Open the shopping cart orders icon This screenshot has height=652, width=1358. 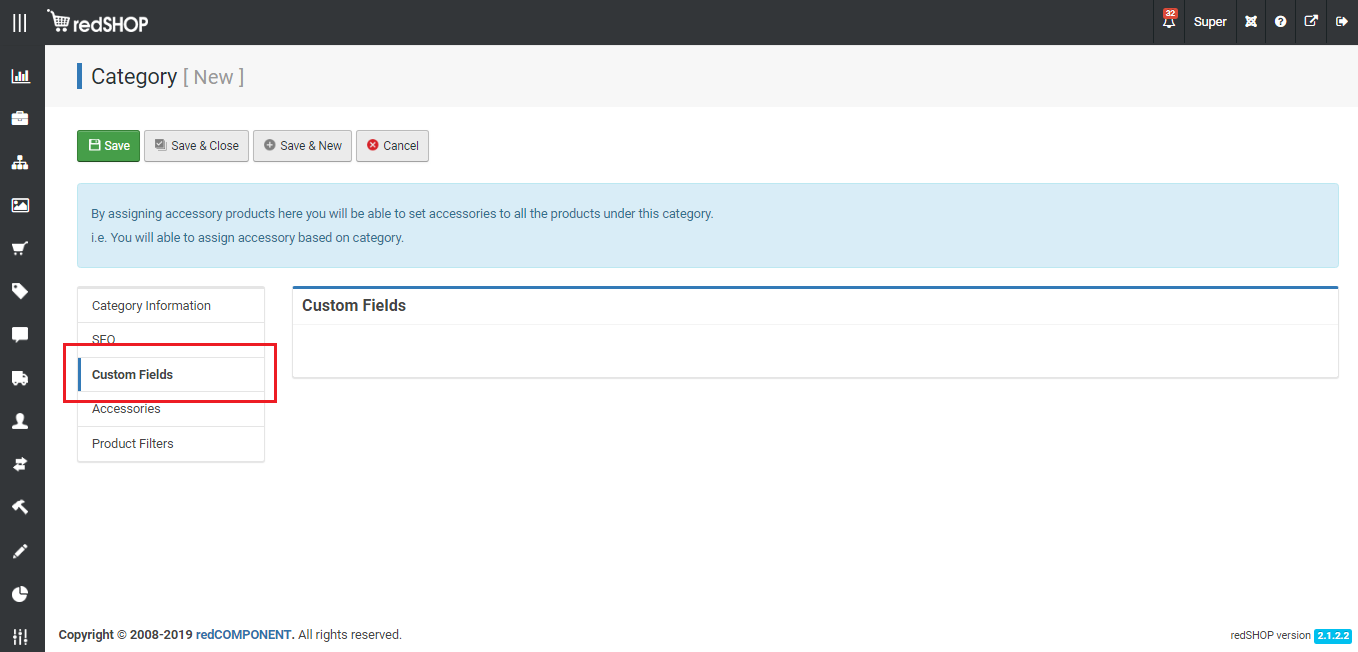(x=20, y=248)
